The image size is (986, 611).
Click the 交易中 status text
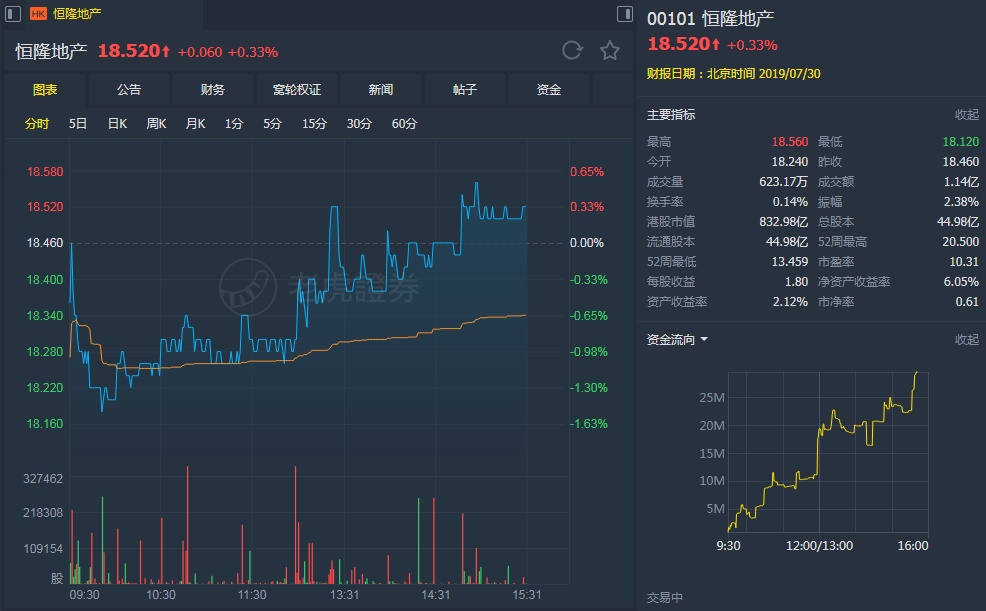pyautogui.click(x=665, y=598)
